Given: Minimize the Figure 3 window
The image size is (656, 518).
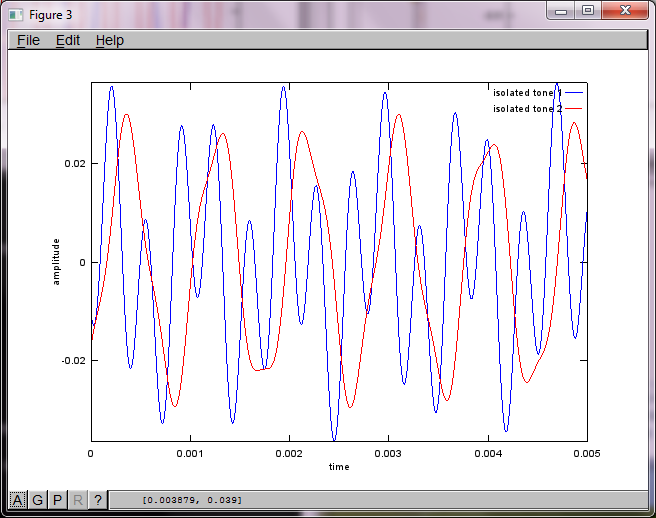Looking at the screenshot, I should click(x=561, y=11).
